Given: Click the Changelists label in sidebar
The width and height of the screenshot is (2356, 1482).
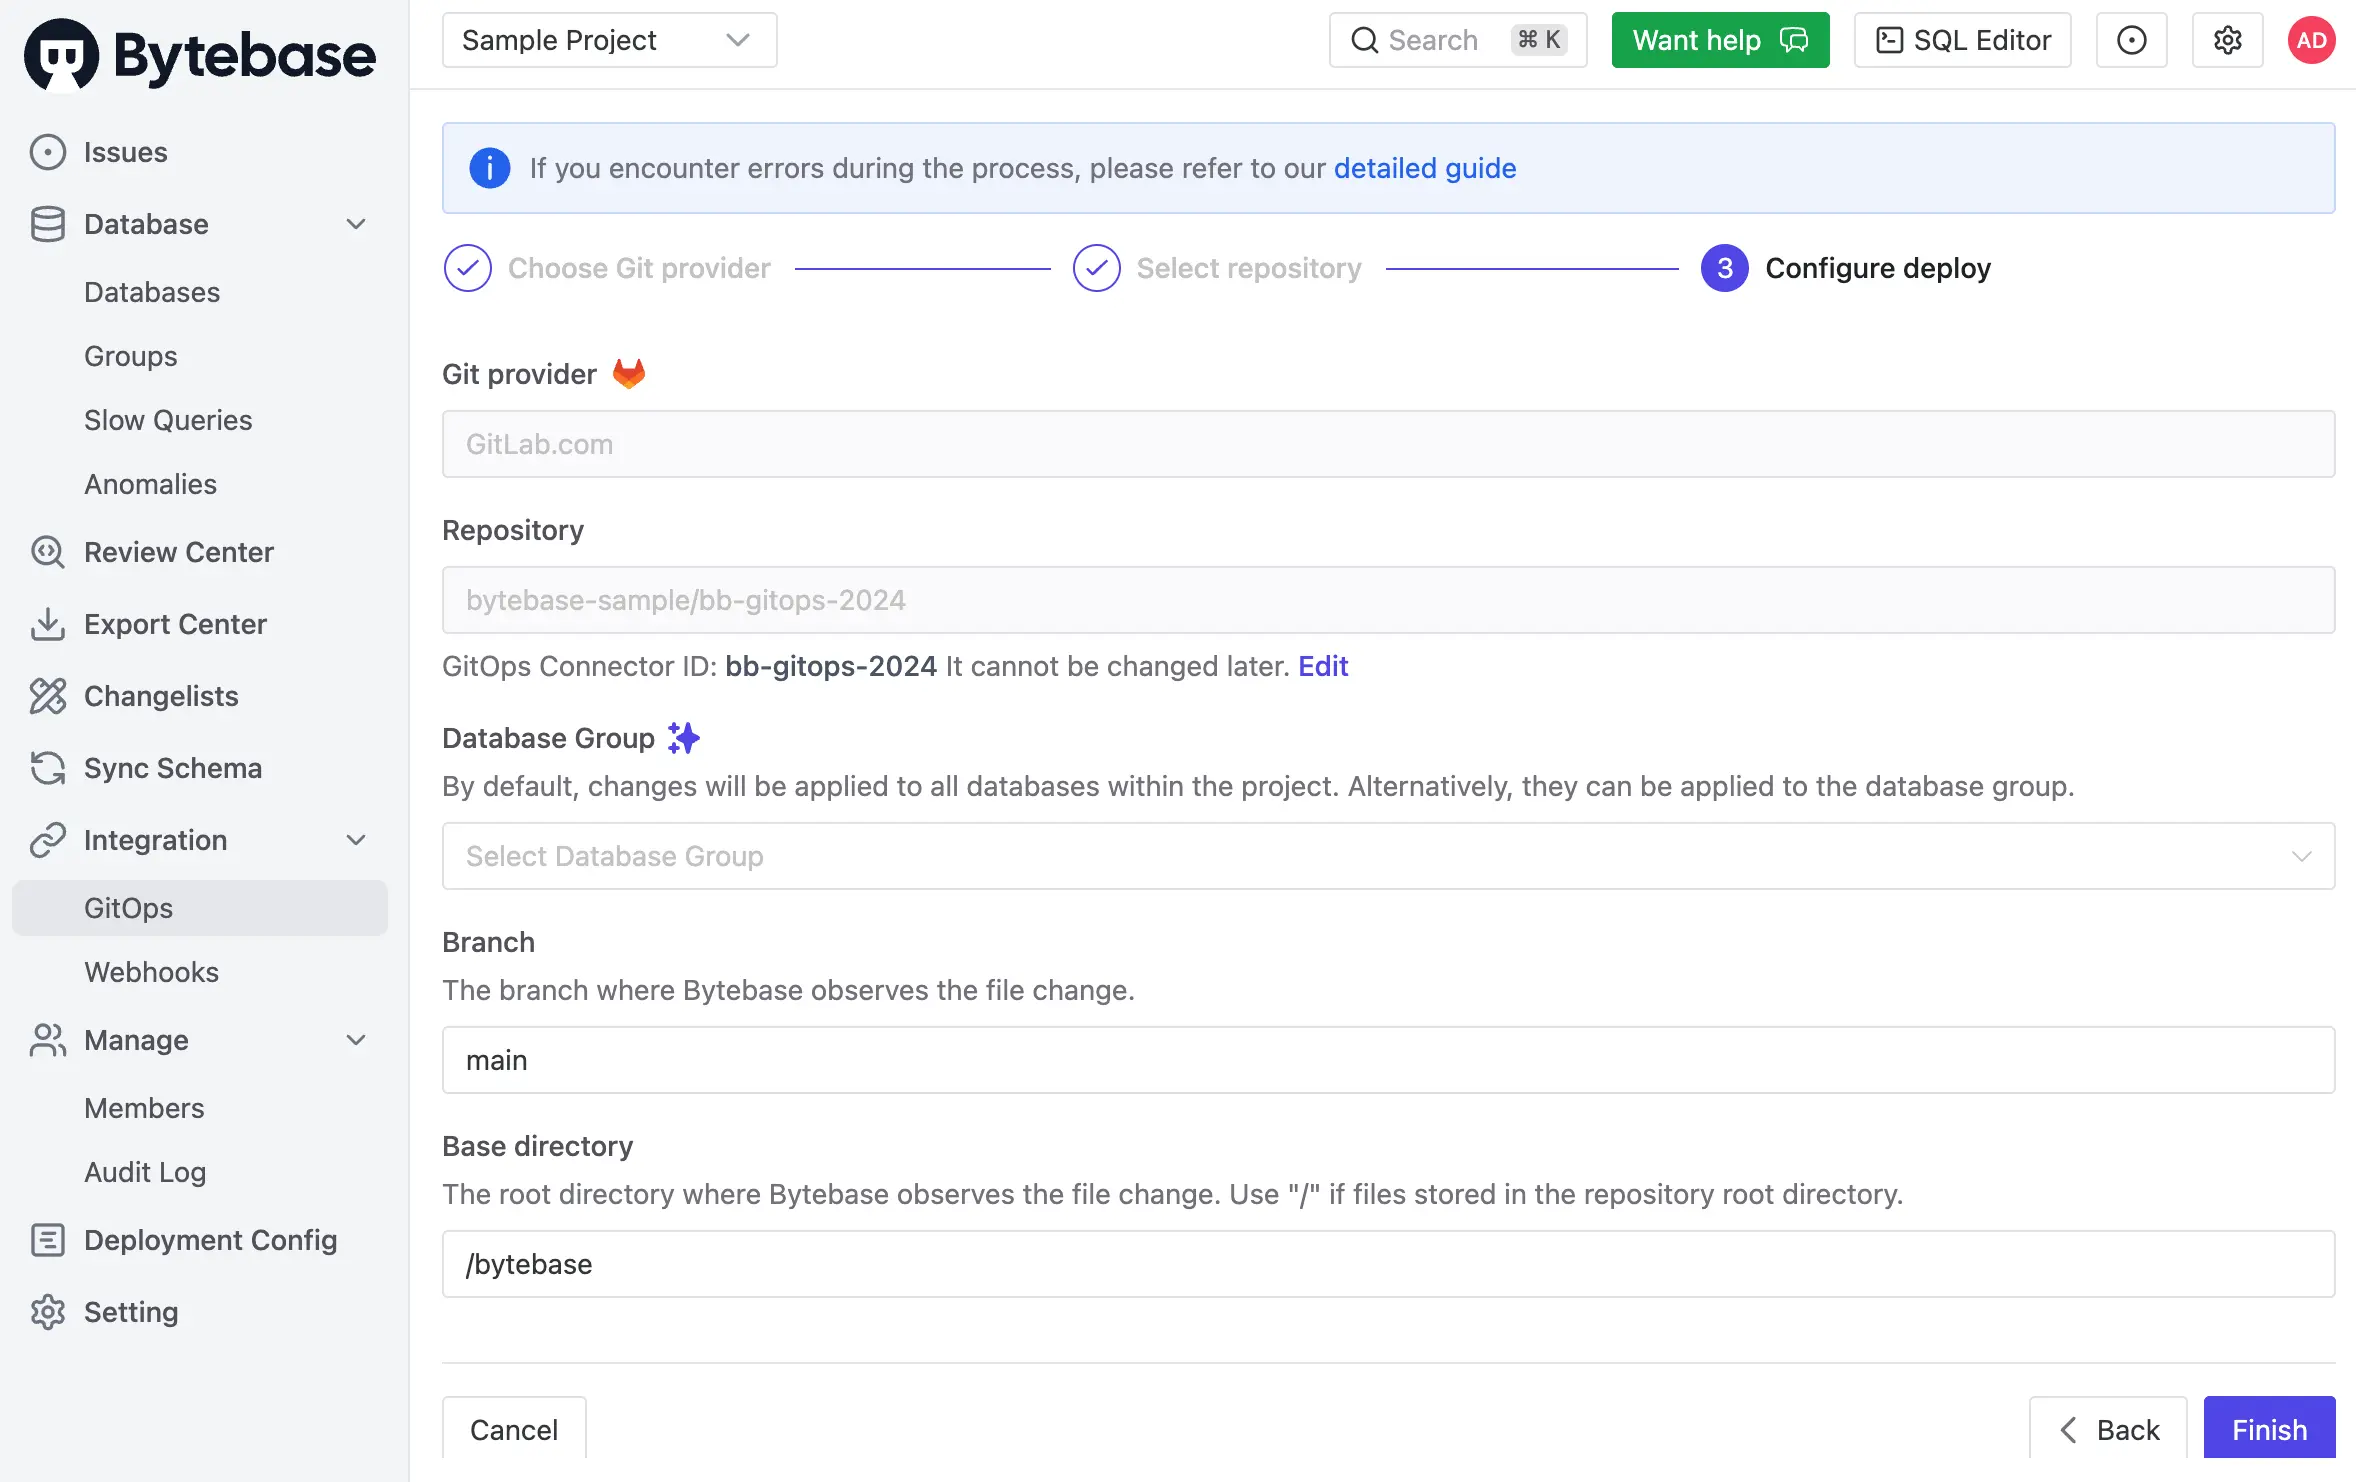Looking at the screenshot, I should click(161, 696).
